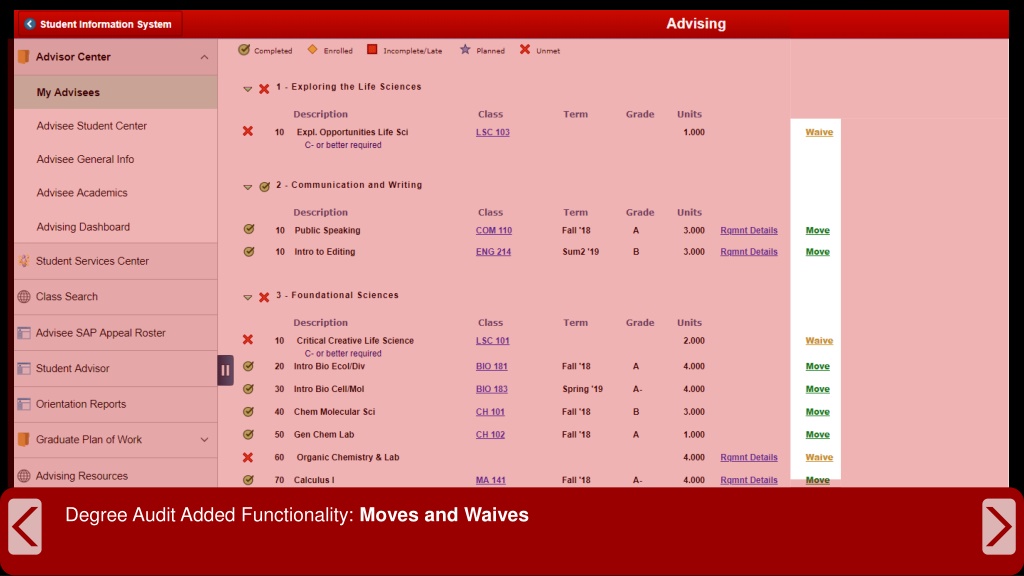This screenshot has height=576, width=1024.
Task: Click the unmet X icon for Organic Chemistry & Lab
Action: coord(248,457)
